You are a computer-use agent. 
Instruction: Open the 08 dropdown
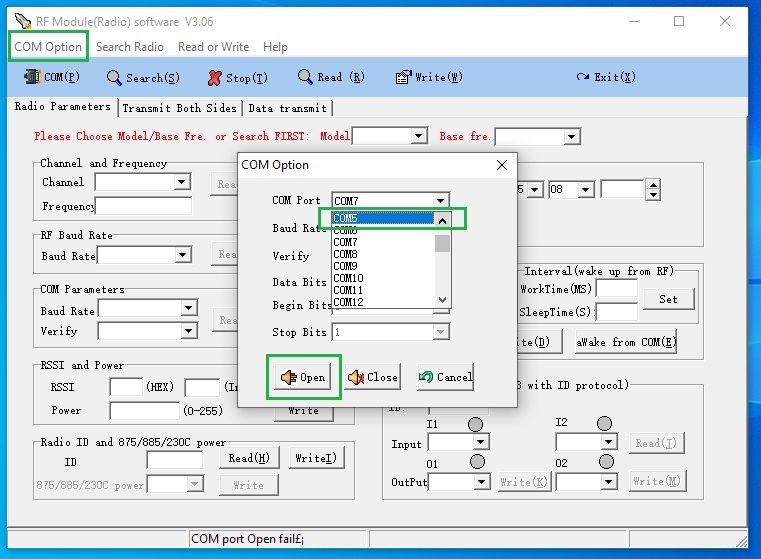(x=586, y=189)
